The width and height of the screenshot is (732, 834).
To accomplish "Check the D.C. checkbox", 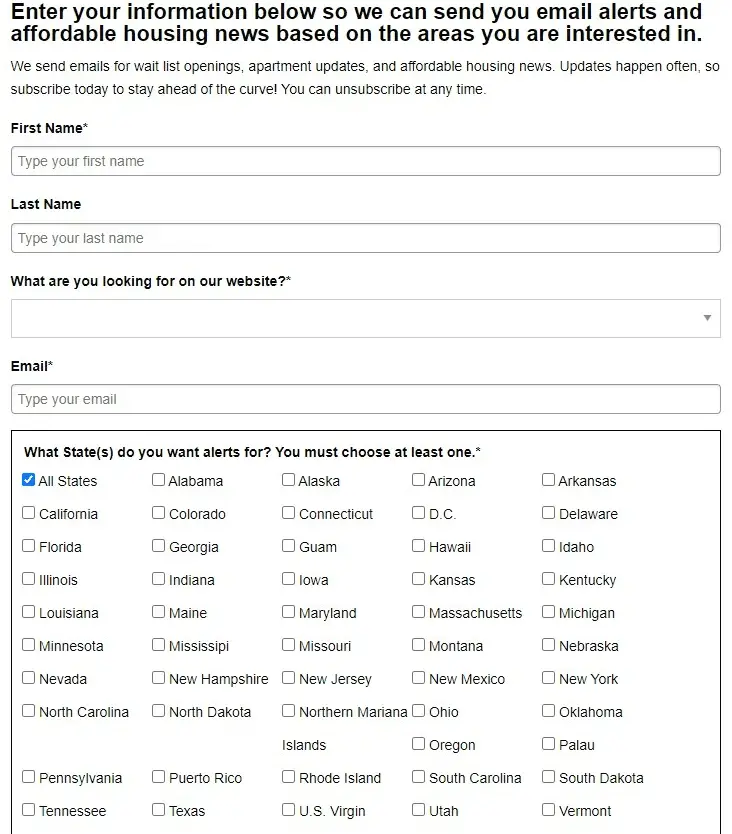I will [x=419, y=513].
